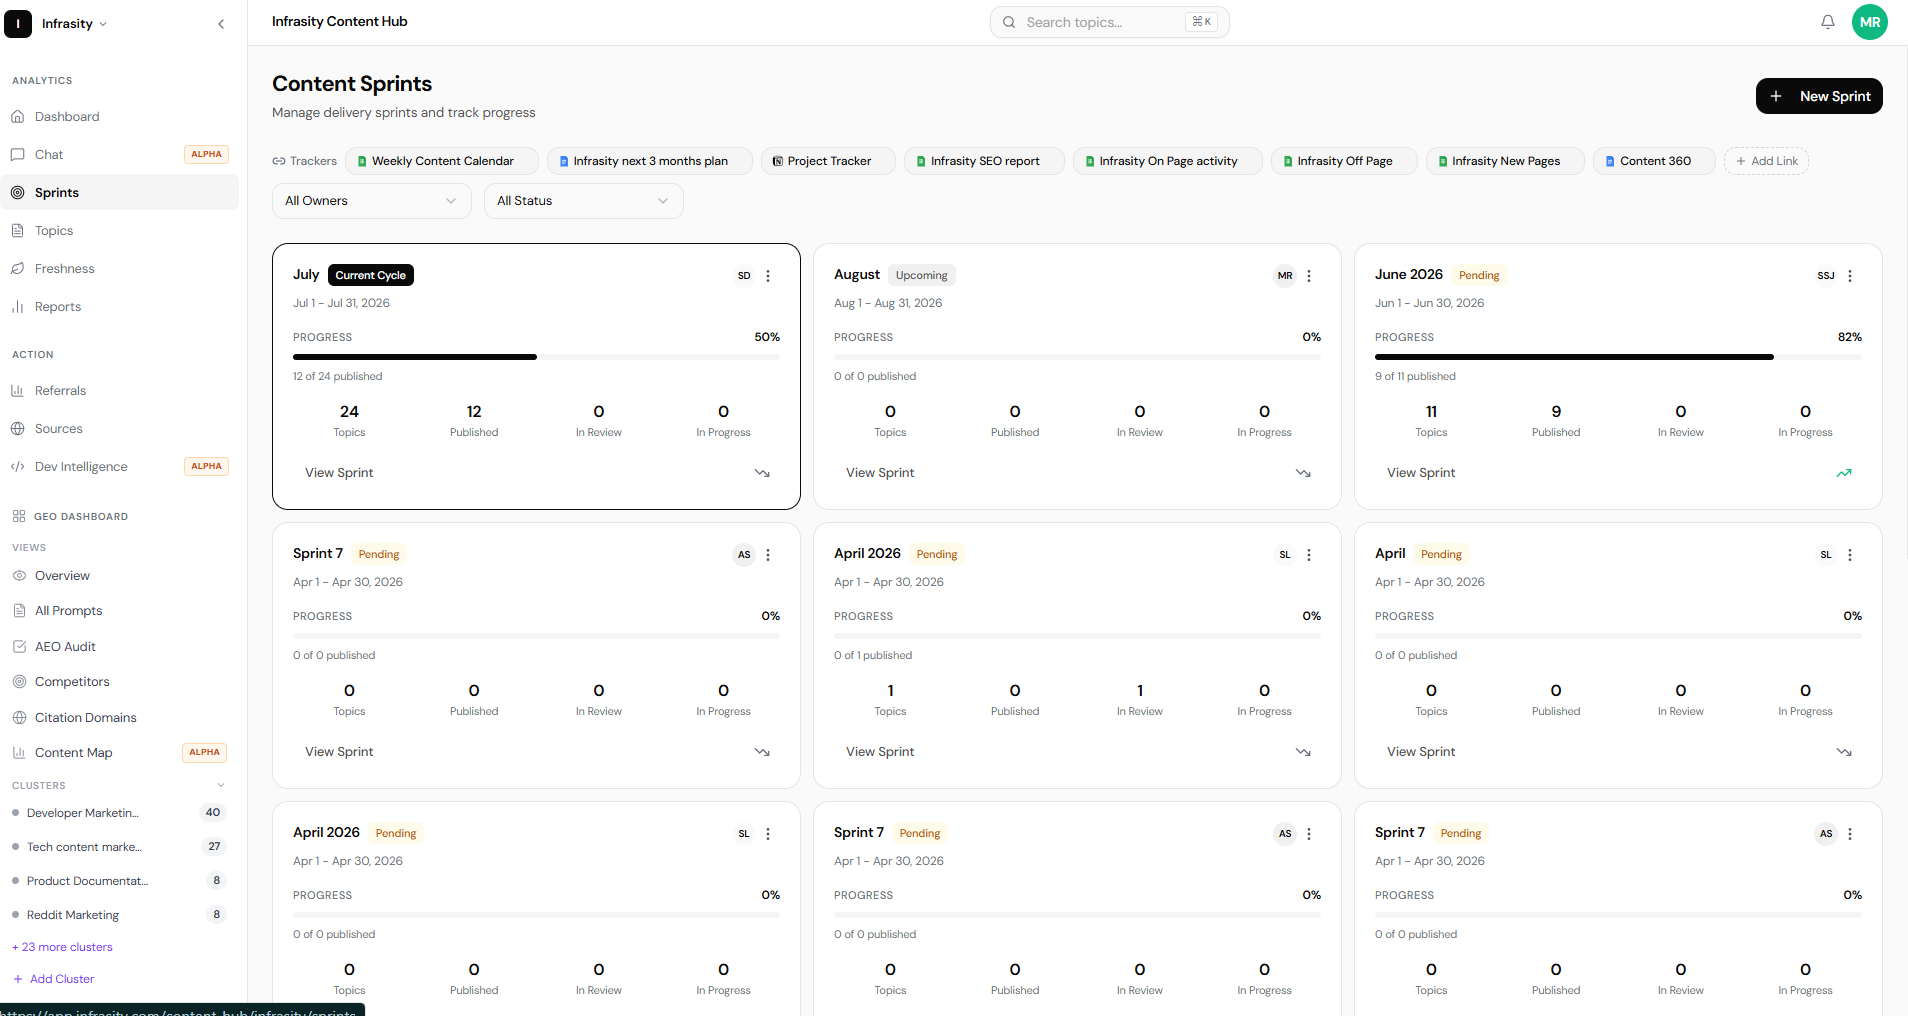Click the trend arrow on August sprint
This screenshot has height=1016, width=1908.
[1303, 473]
